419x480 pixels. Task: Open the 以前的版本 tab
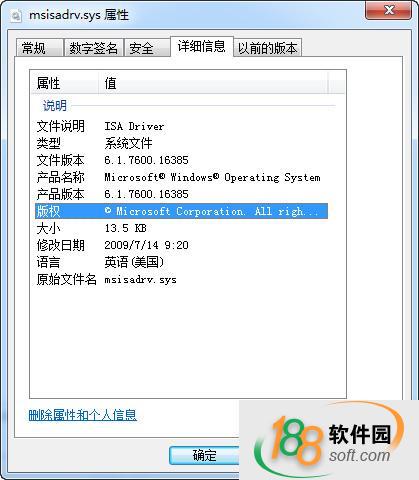click(x=267, y=48)
